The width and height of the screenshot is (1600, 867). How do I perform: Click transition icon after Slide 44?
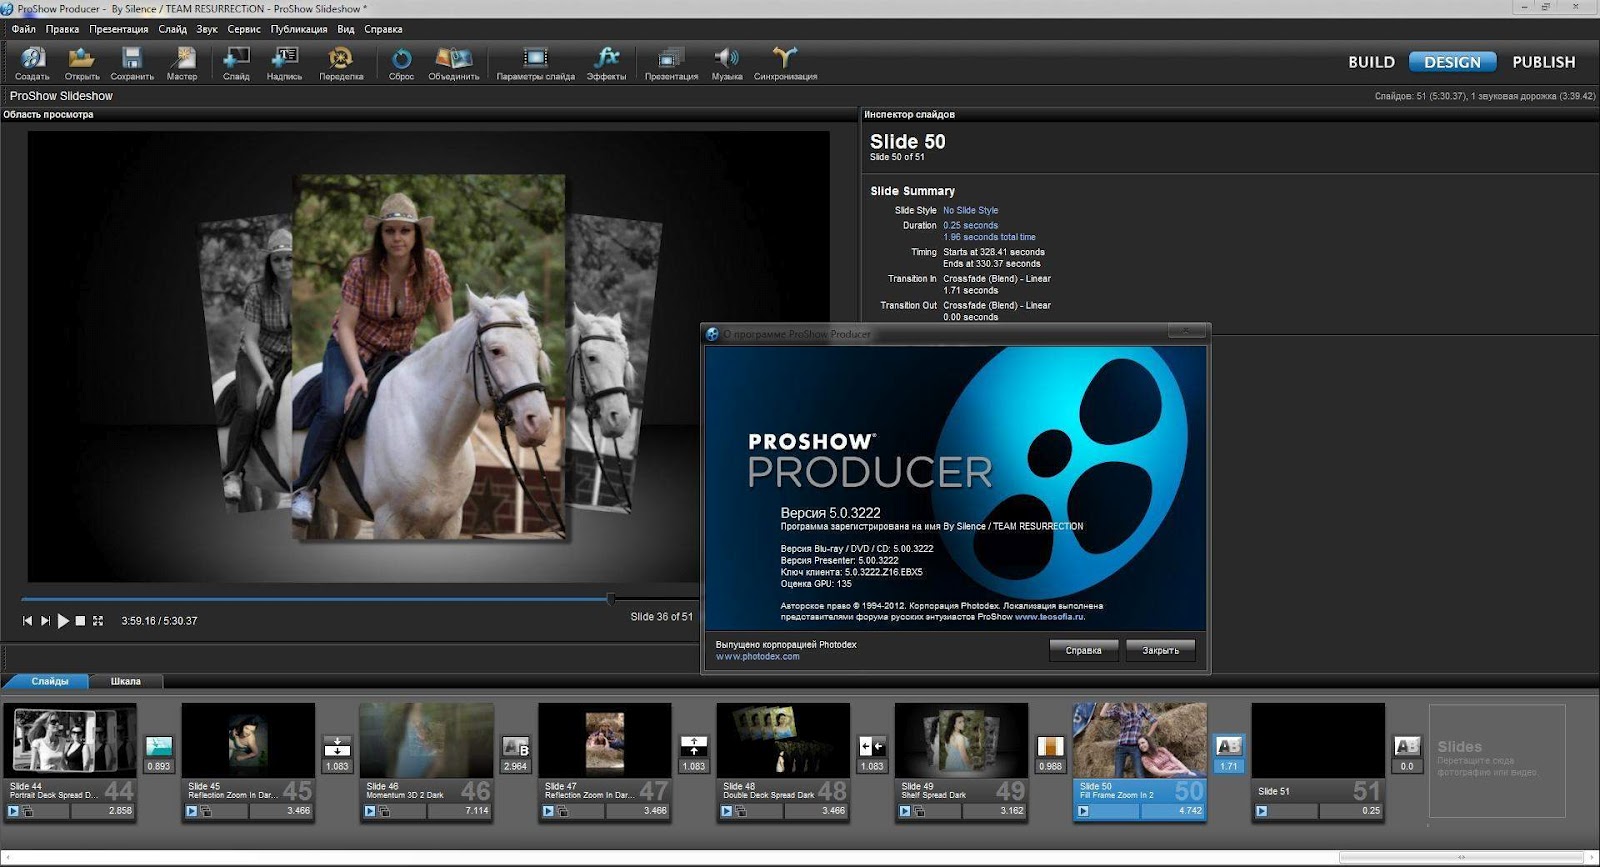click(159, 746)
